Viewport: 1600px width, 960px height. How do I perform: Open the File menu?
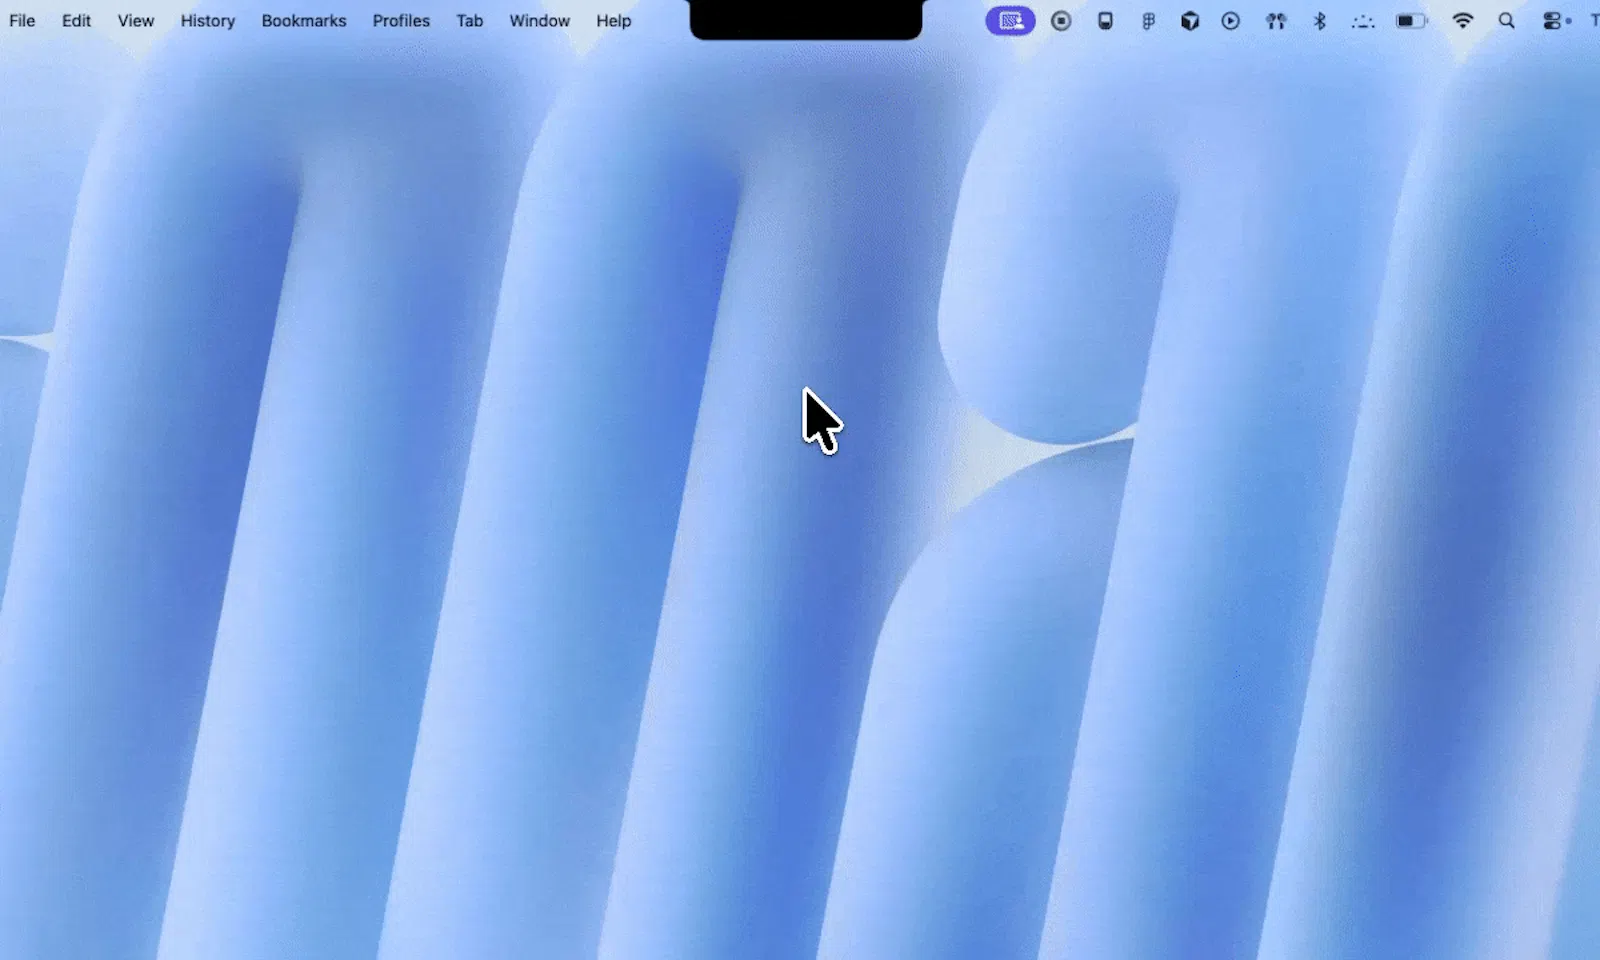[x=22, y=20]
